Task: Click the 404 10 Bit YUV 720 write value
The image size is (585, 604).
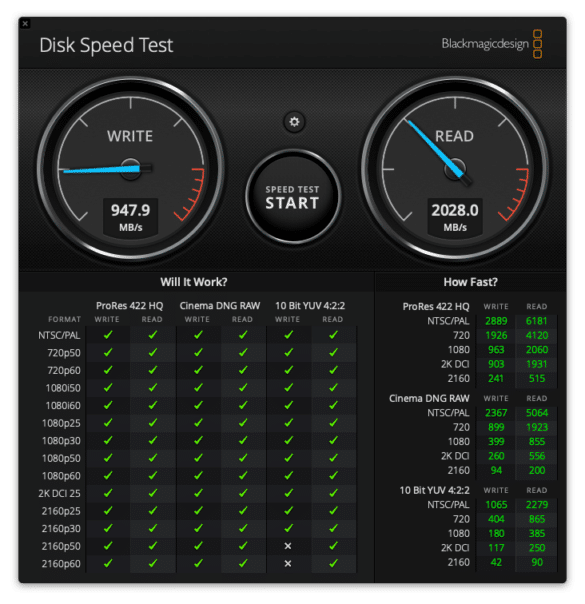Action: pyautogui.click(x=496, y=519)
